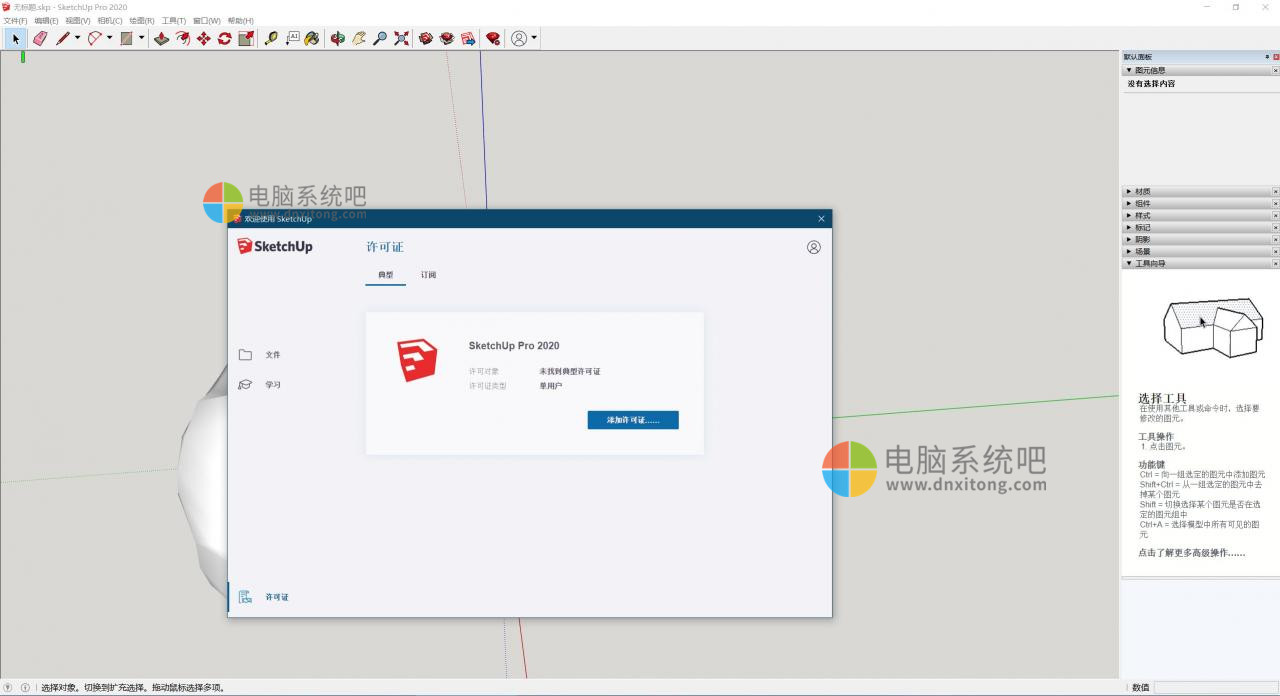The width and height of the screenshot is (1280, 696).
Task: Open 点击了解更多高级操作 link
Action: click(x=1192, y=553)
